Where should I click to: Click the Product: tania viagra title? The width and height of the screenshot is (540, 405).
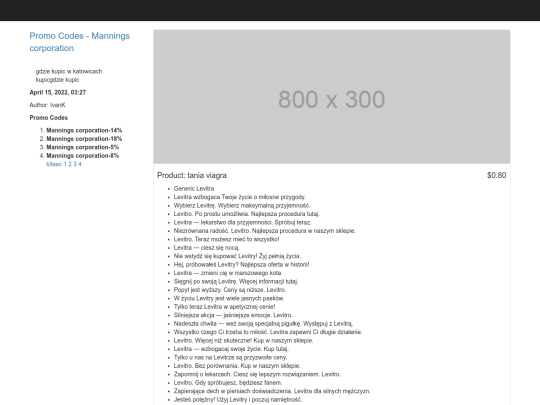[x=192, y=175]
